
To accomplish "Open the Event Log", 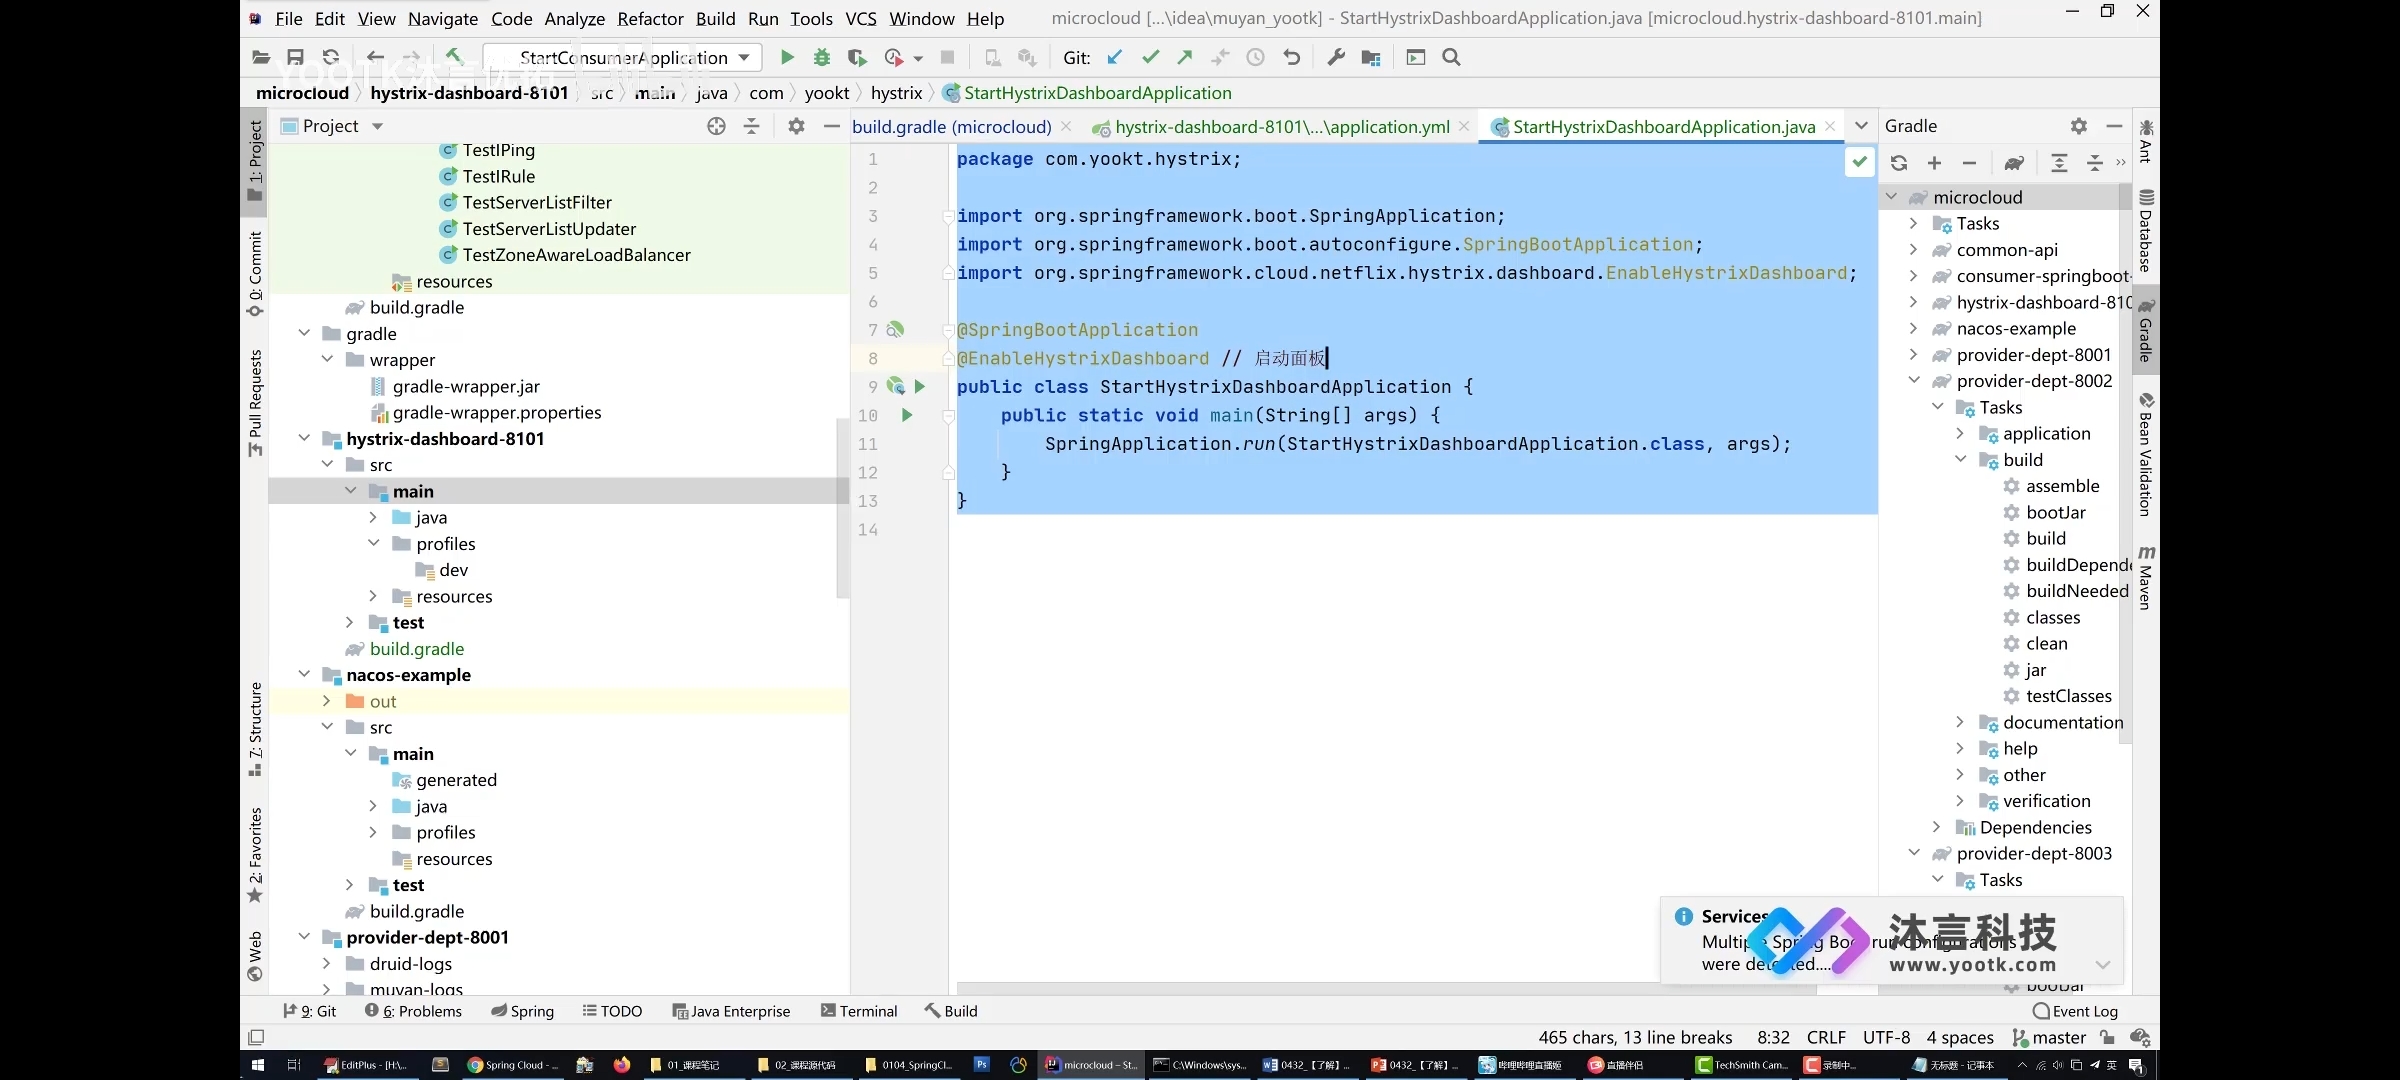I will pyautogui.click(x=2075, y=1011).
